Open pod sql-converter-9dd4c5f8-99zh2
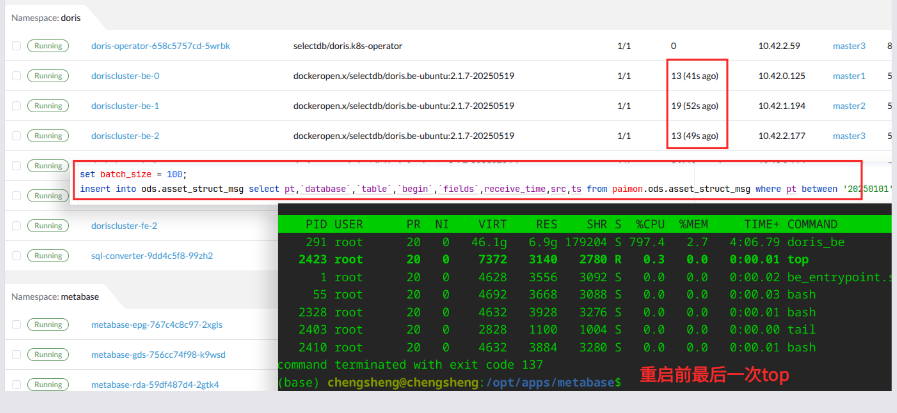 point(152,256)
